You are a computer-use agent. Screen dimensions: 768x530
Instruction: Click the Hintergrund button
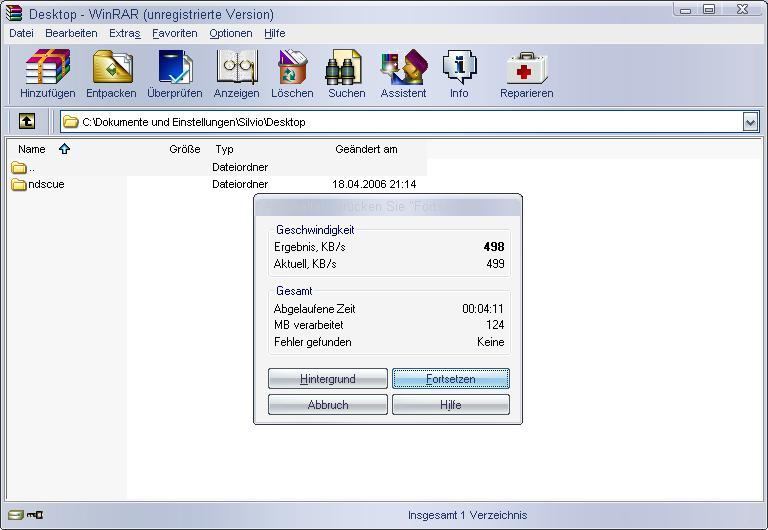pos(328,379)
